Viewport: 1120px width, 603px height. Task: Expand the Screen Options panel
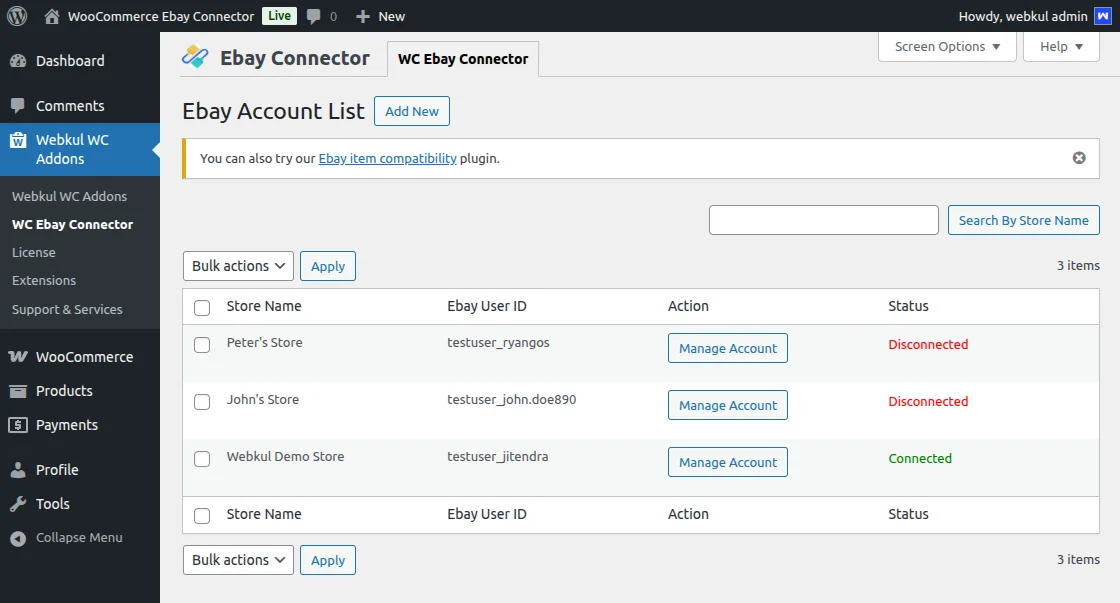[947, 47]
